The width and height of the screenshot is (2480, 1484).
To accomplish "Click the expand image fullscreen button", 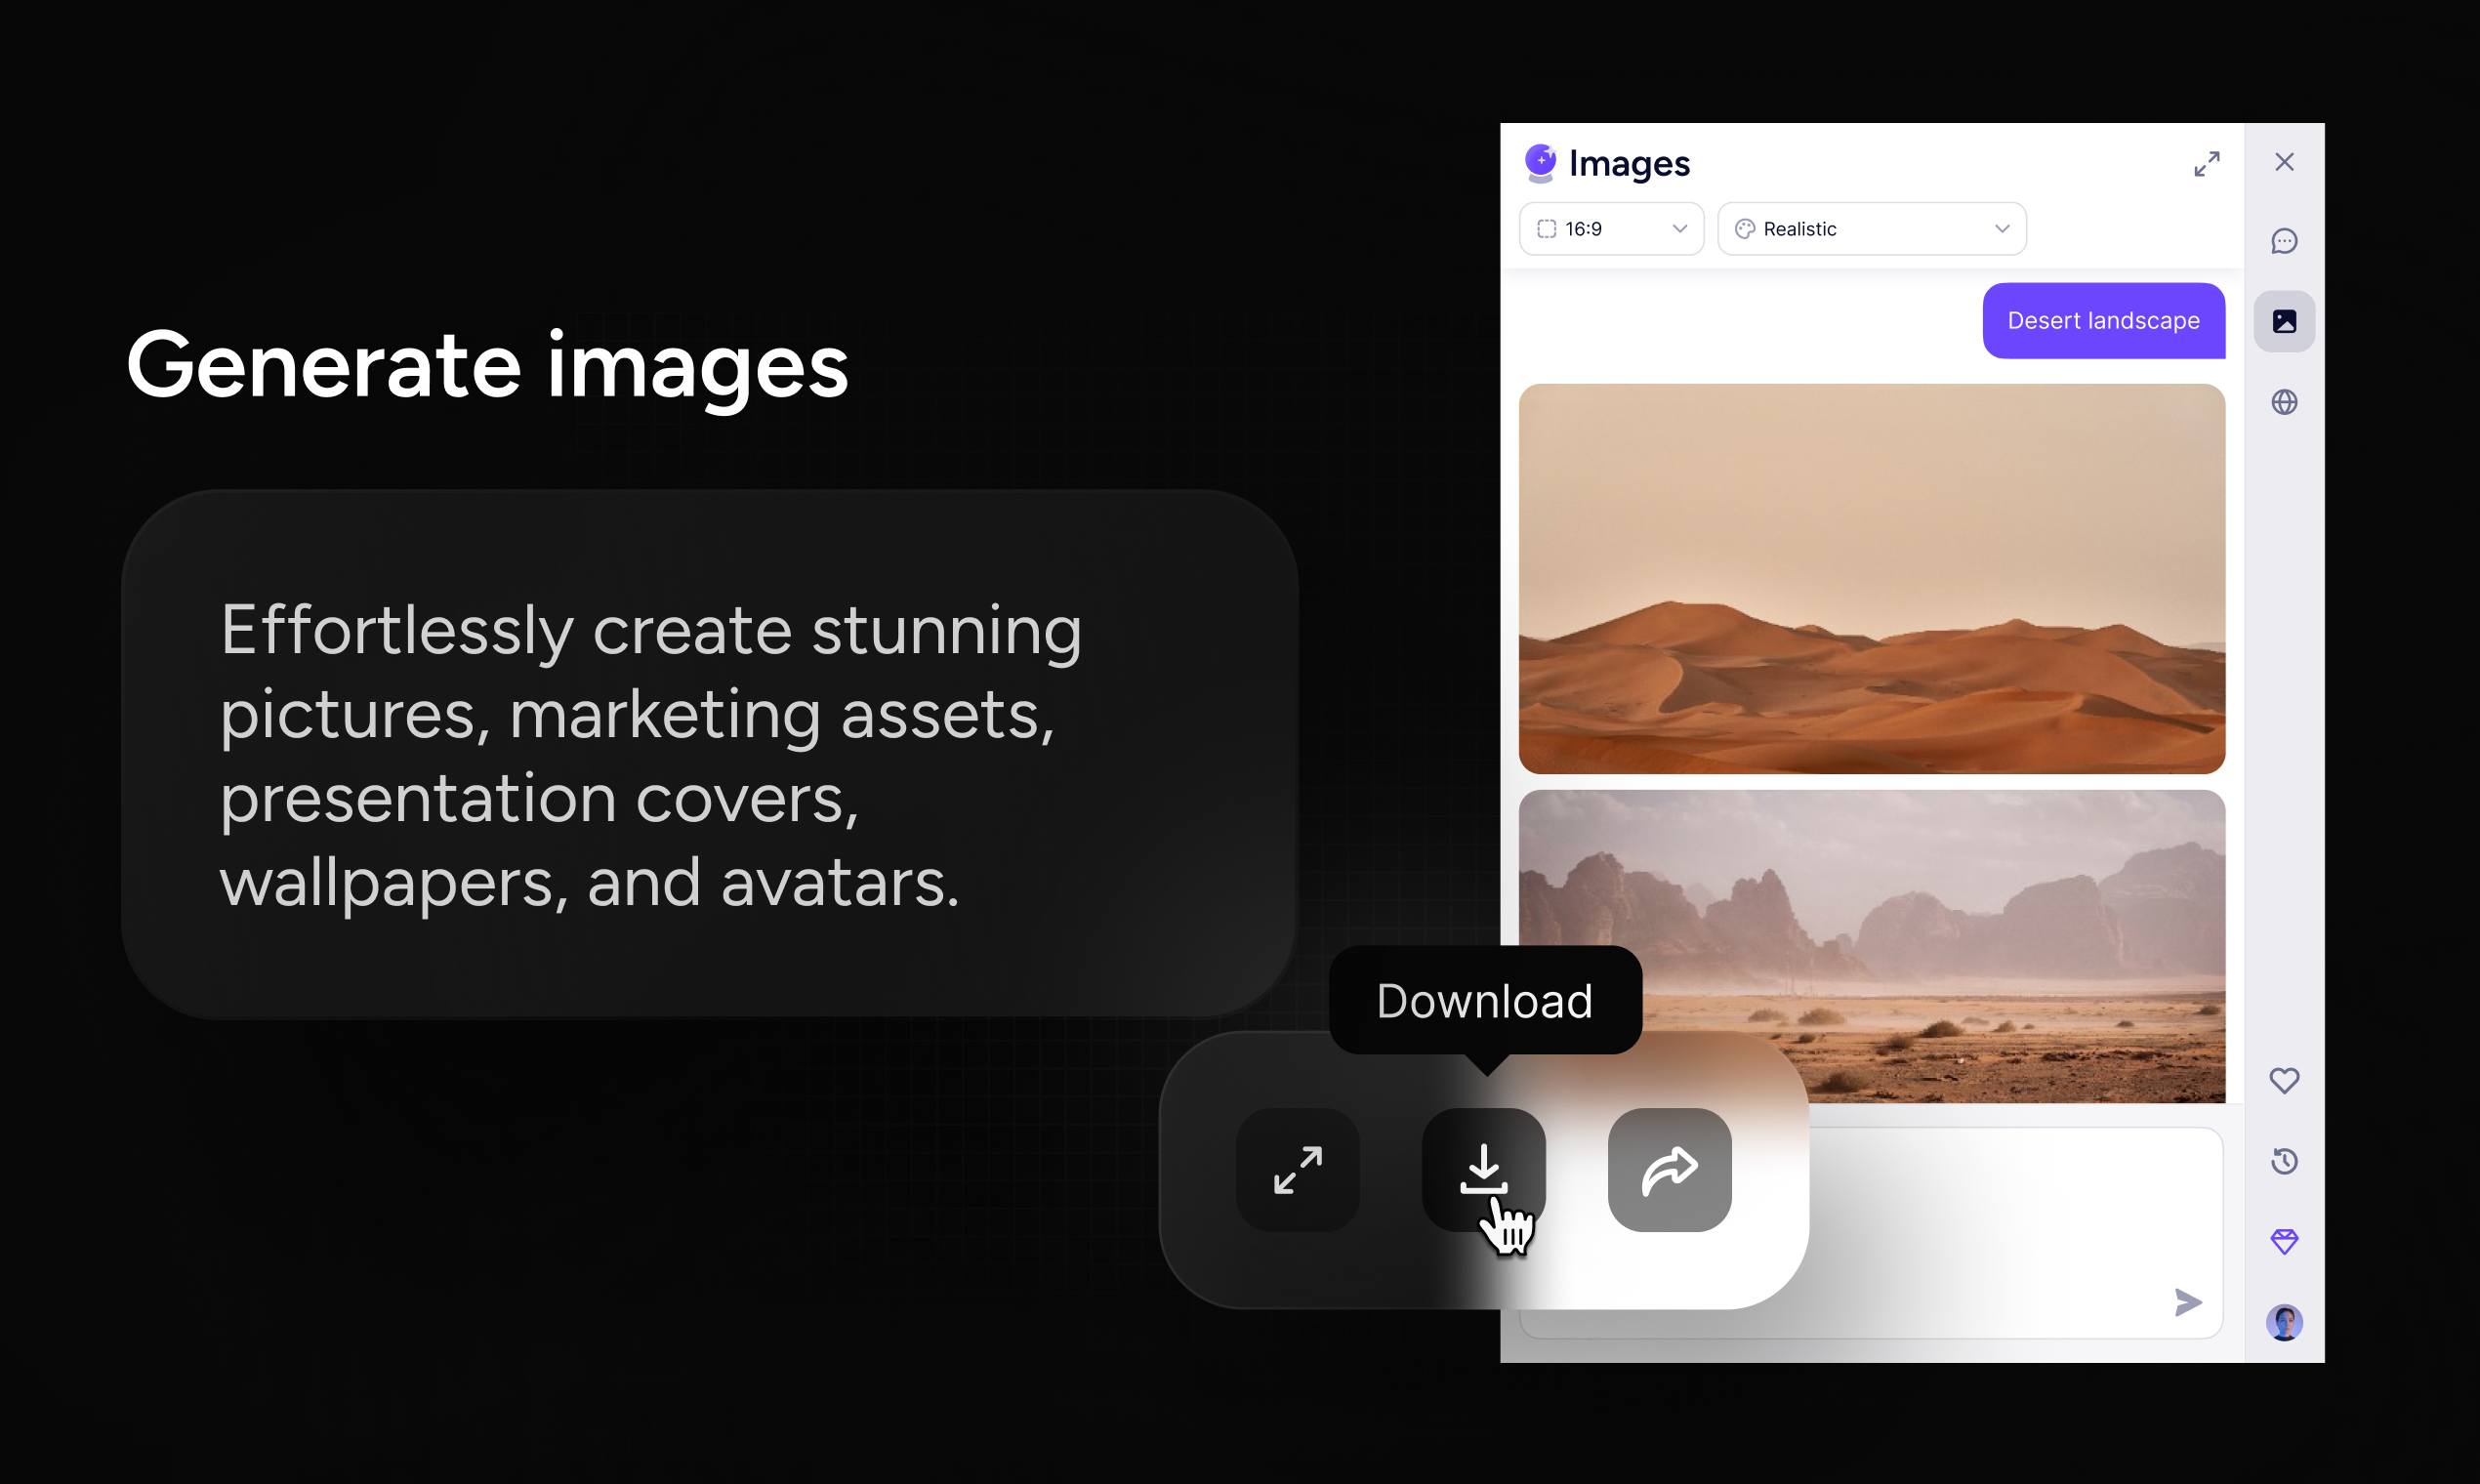I will [1297, 1169].
